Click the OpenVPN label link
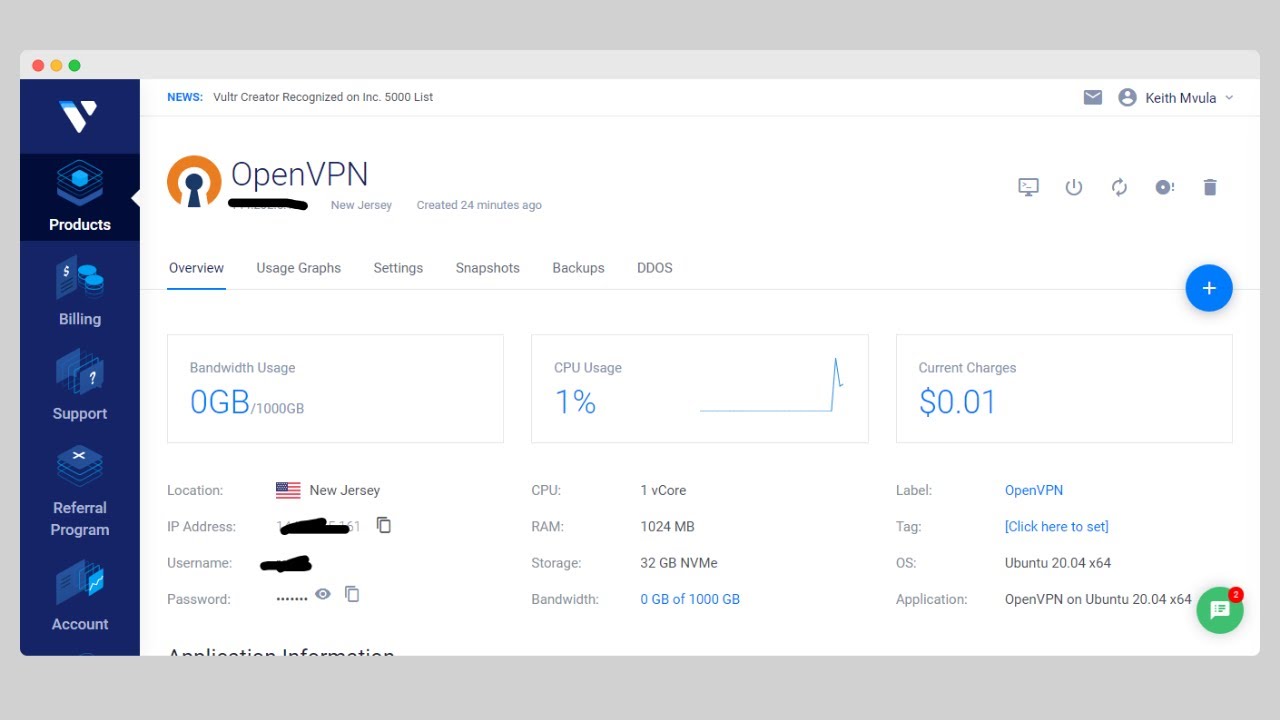Screen dimensions: 1280x720 1034,490
